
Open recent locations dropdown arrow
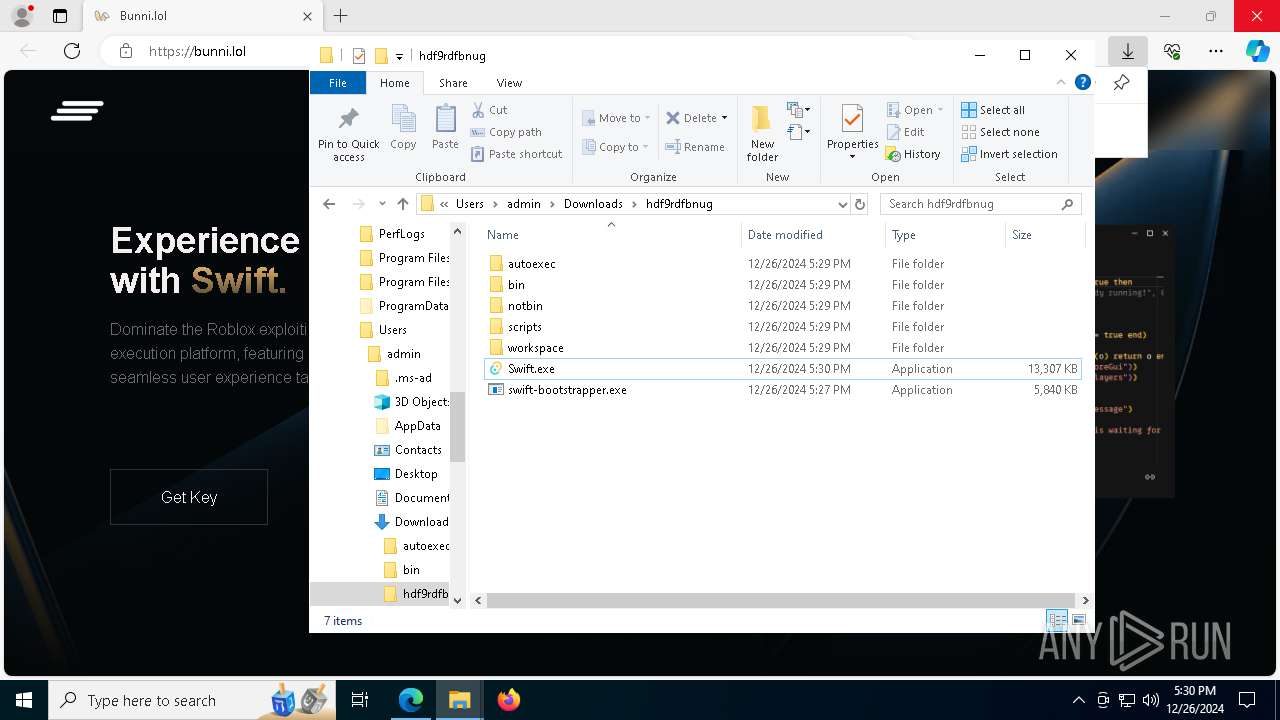click(381, 204)
